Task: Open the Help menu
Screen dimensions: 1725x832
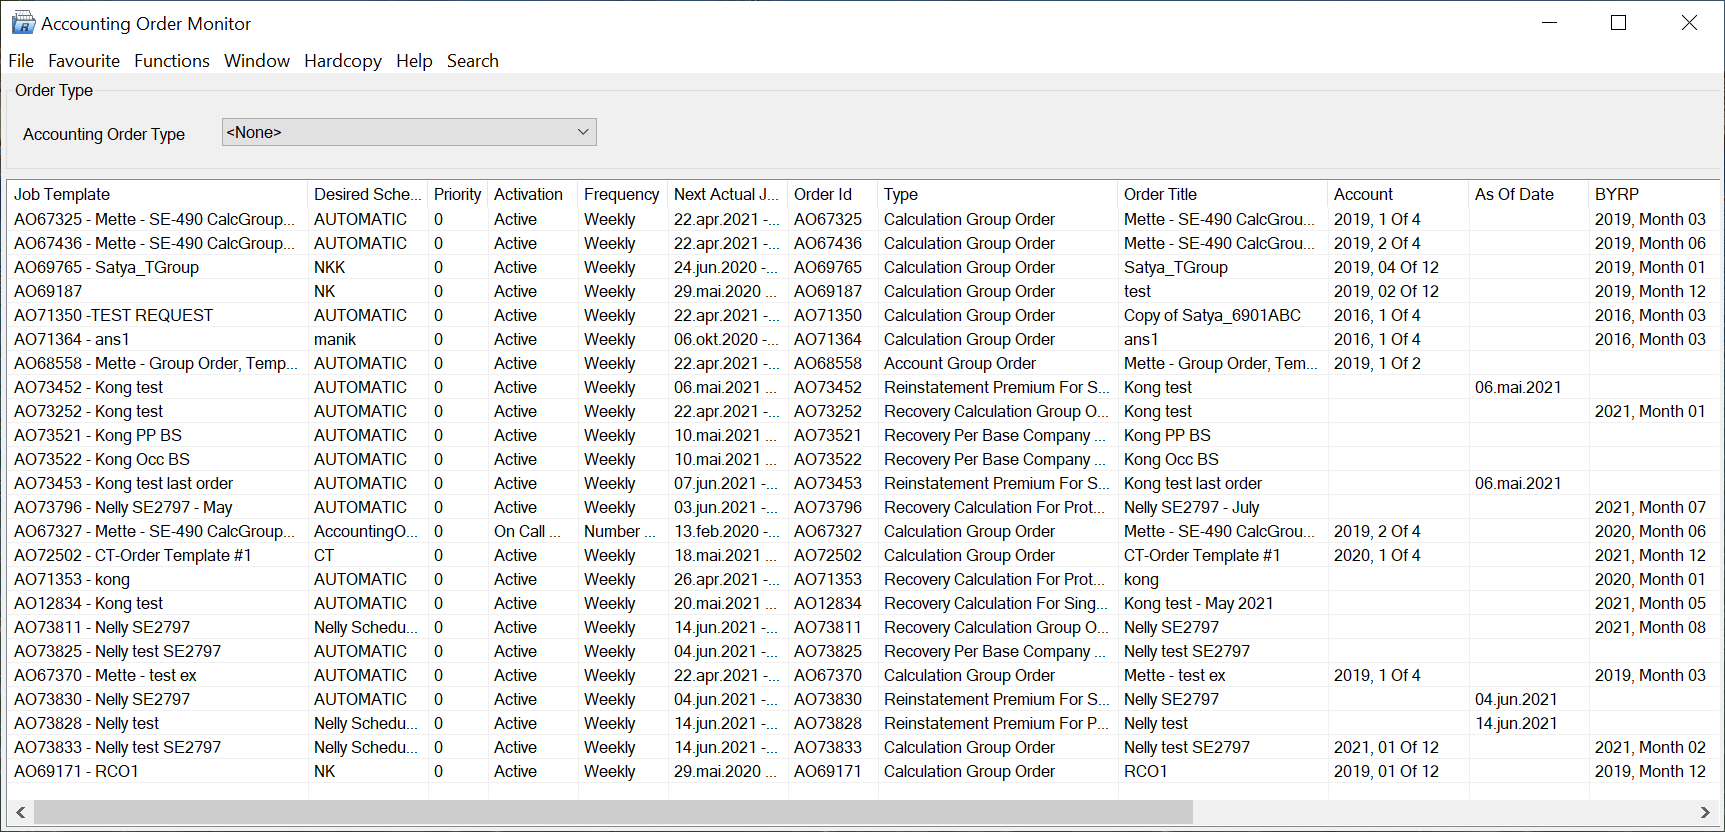Action: coord(414,61)
